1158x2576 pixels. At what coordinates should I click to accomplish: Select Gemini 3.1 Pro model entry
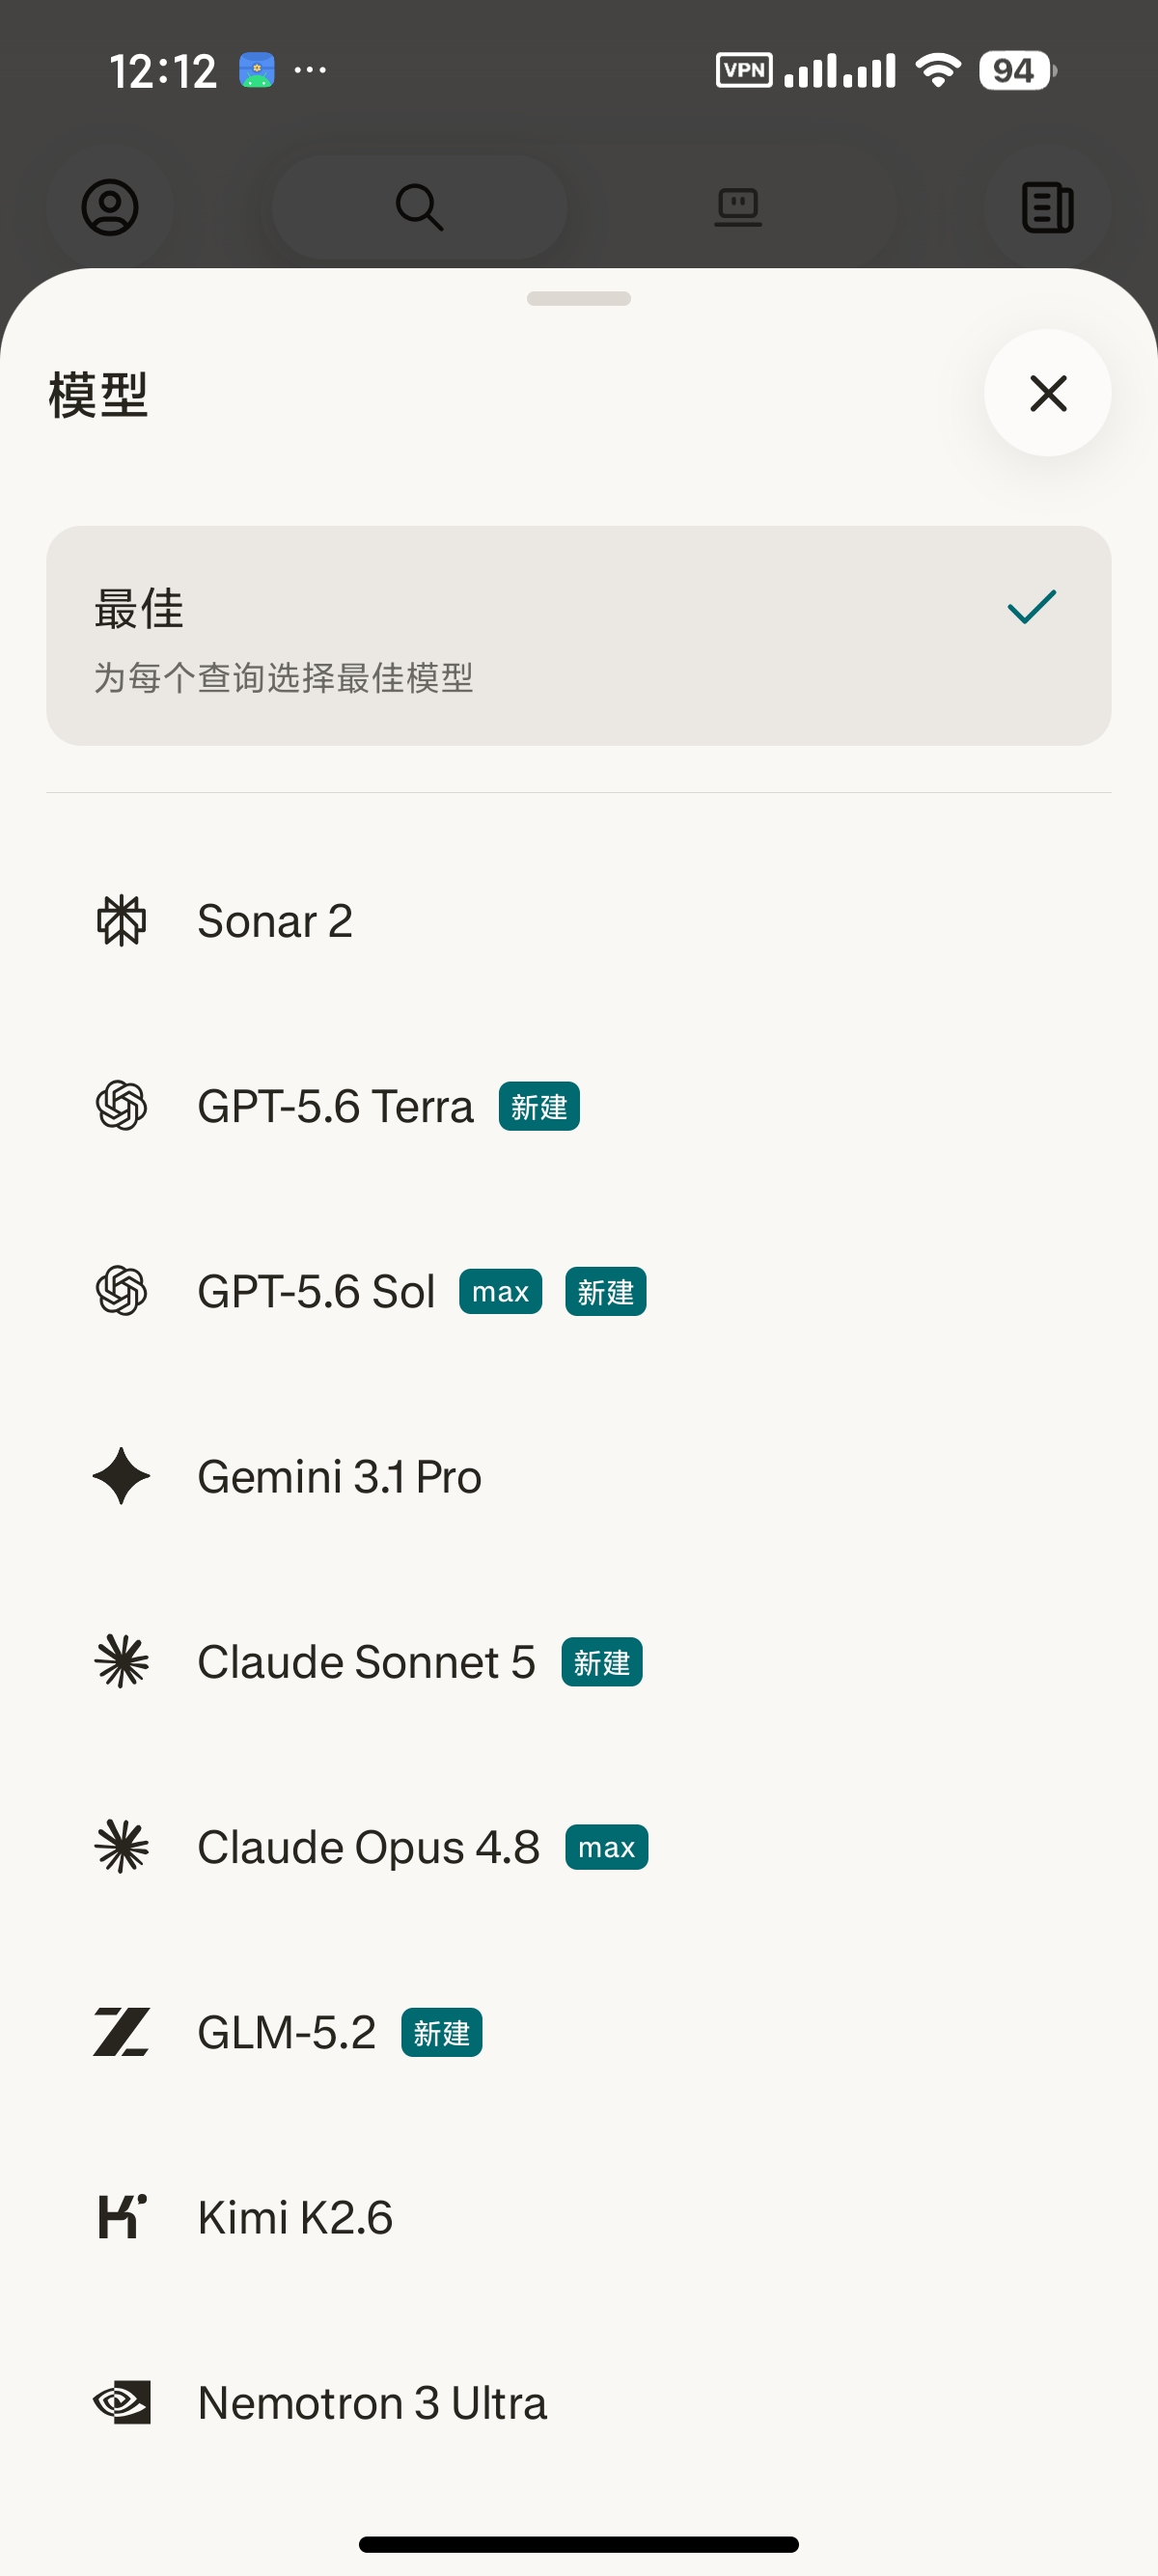[x=579, y=1476]
